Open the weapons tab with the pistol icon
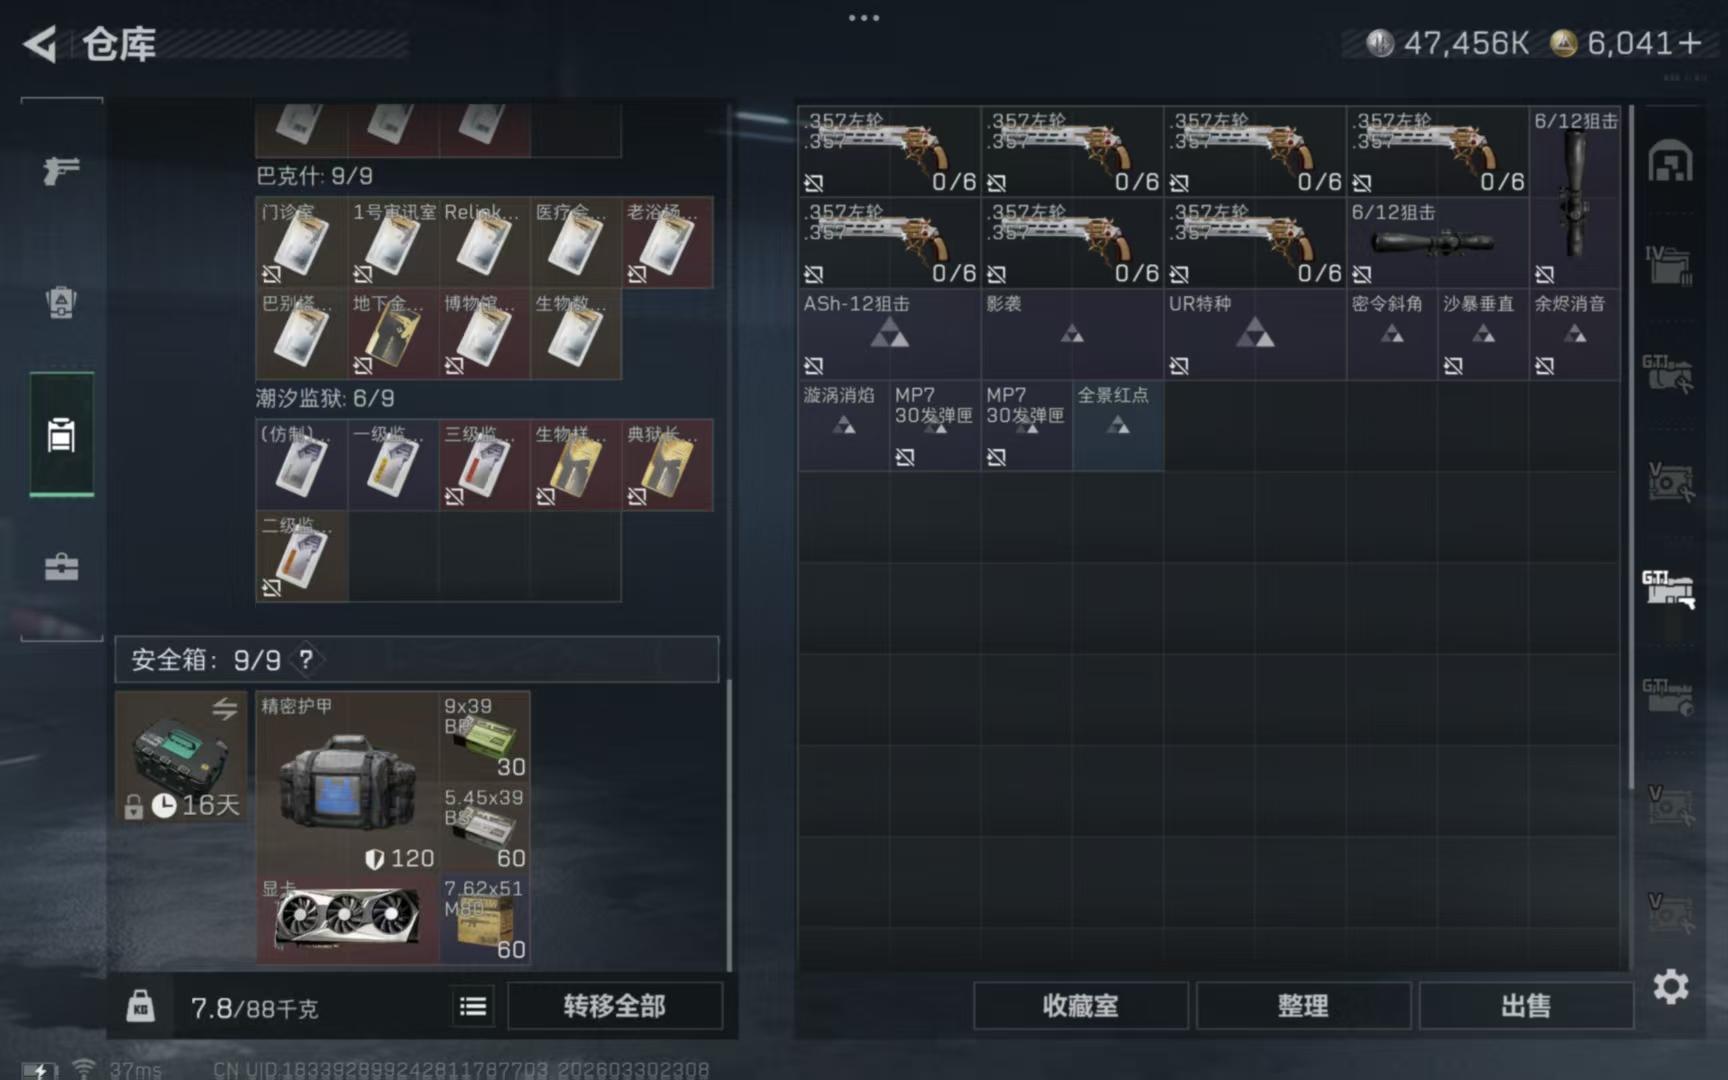The width and height of the screenshot is (1728, 1080). [61, 170]
